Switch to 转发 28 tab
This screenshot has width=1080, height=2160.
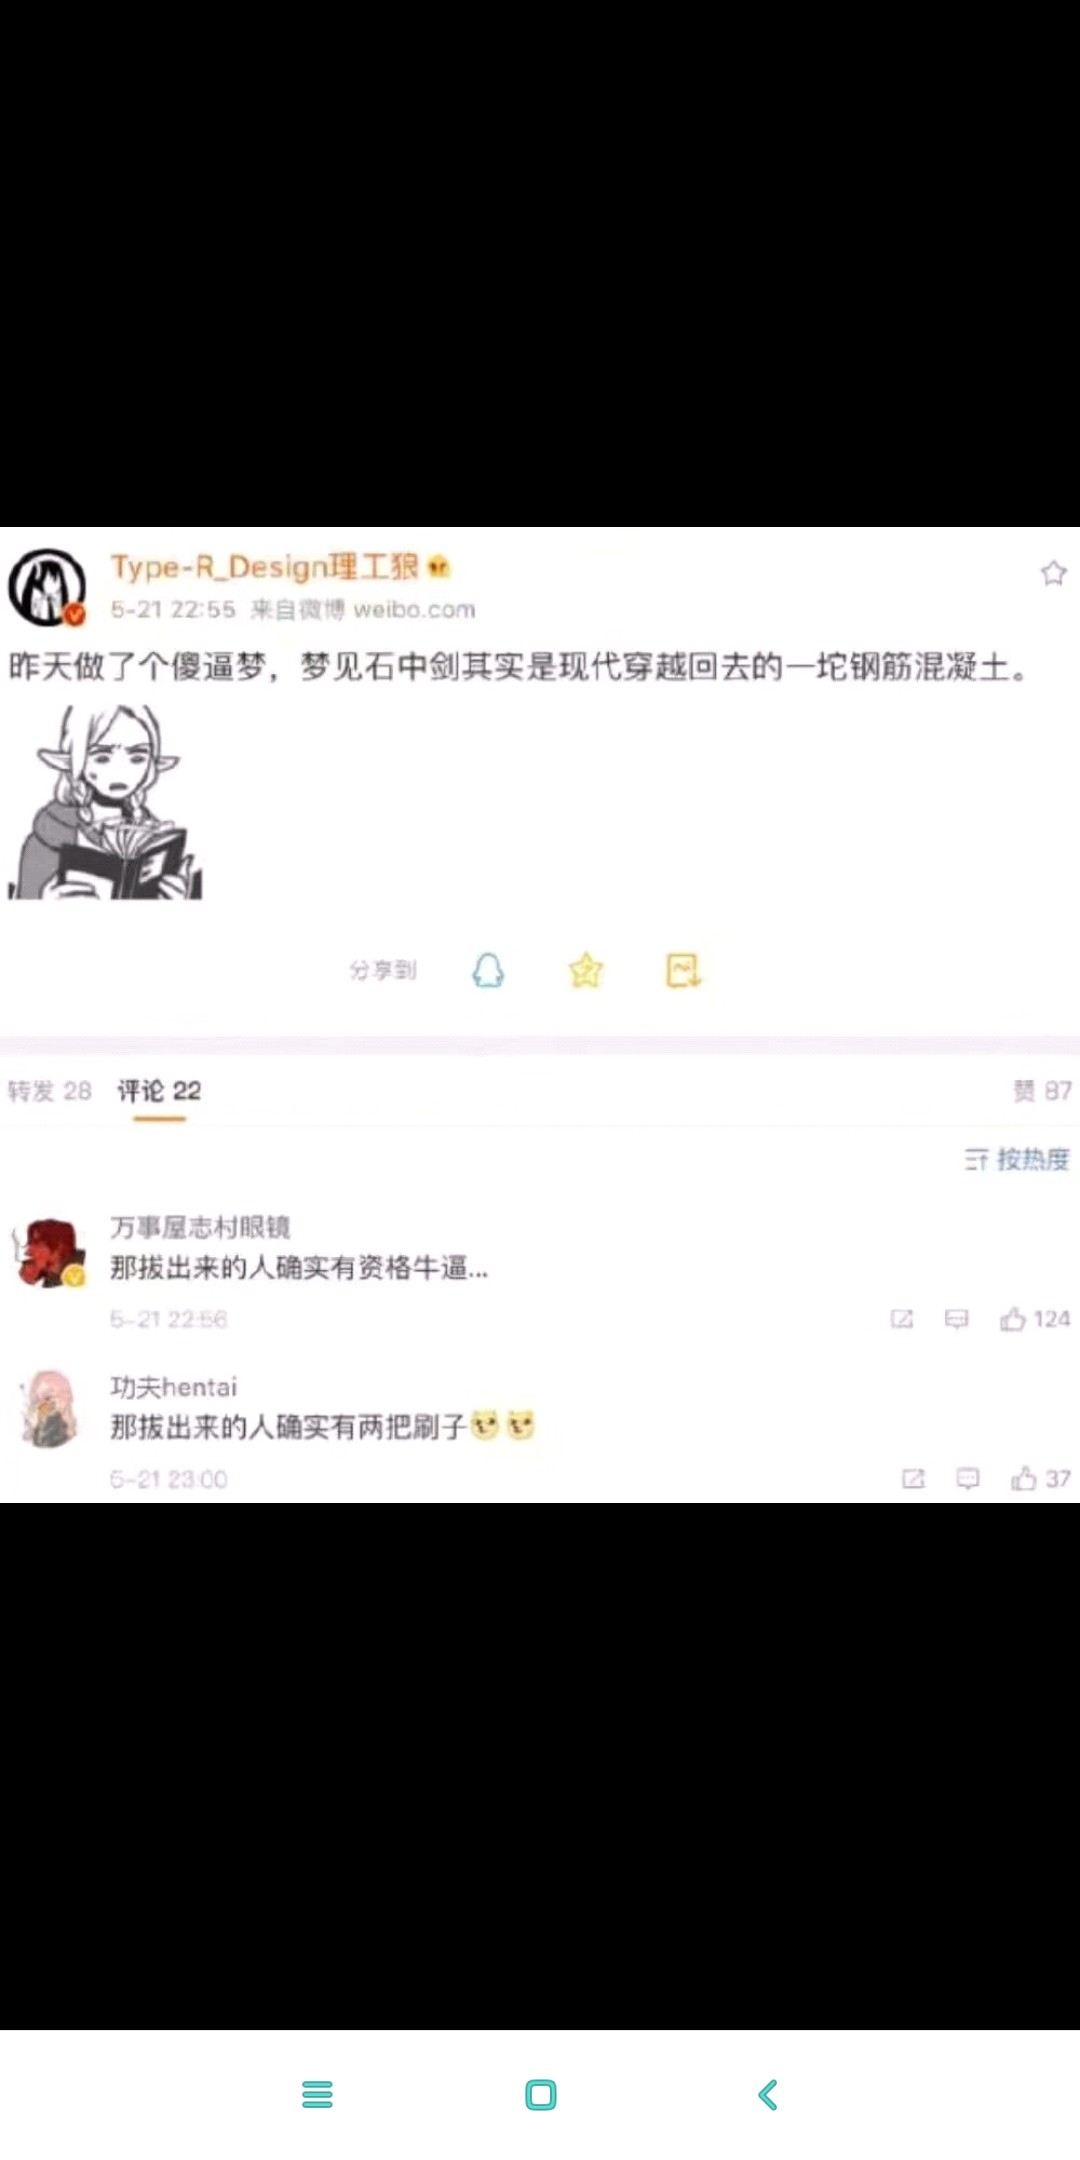pos(50,1091)
